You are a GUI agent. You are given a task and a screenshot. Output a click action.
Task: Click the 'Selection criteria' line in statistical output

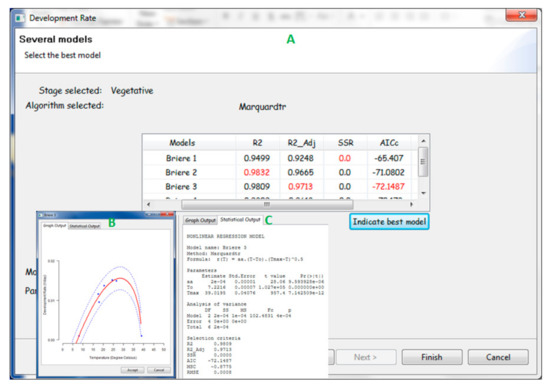pyautogui.click(x=214, y=338)
